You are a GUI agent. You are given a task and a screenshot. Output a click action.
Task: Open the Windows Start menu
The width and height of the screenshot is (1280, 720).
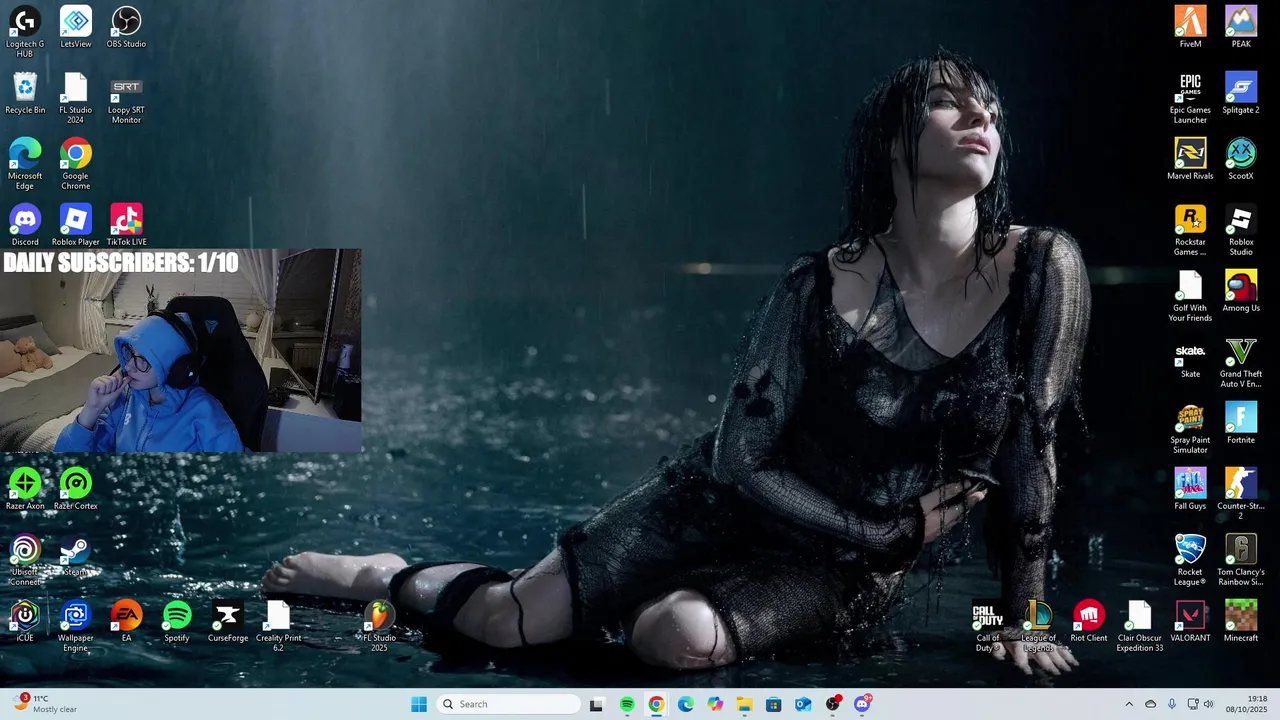[x=419, y=704]
